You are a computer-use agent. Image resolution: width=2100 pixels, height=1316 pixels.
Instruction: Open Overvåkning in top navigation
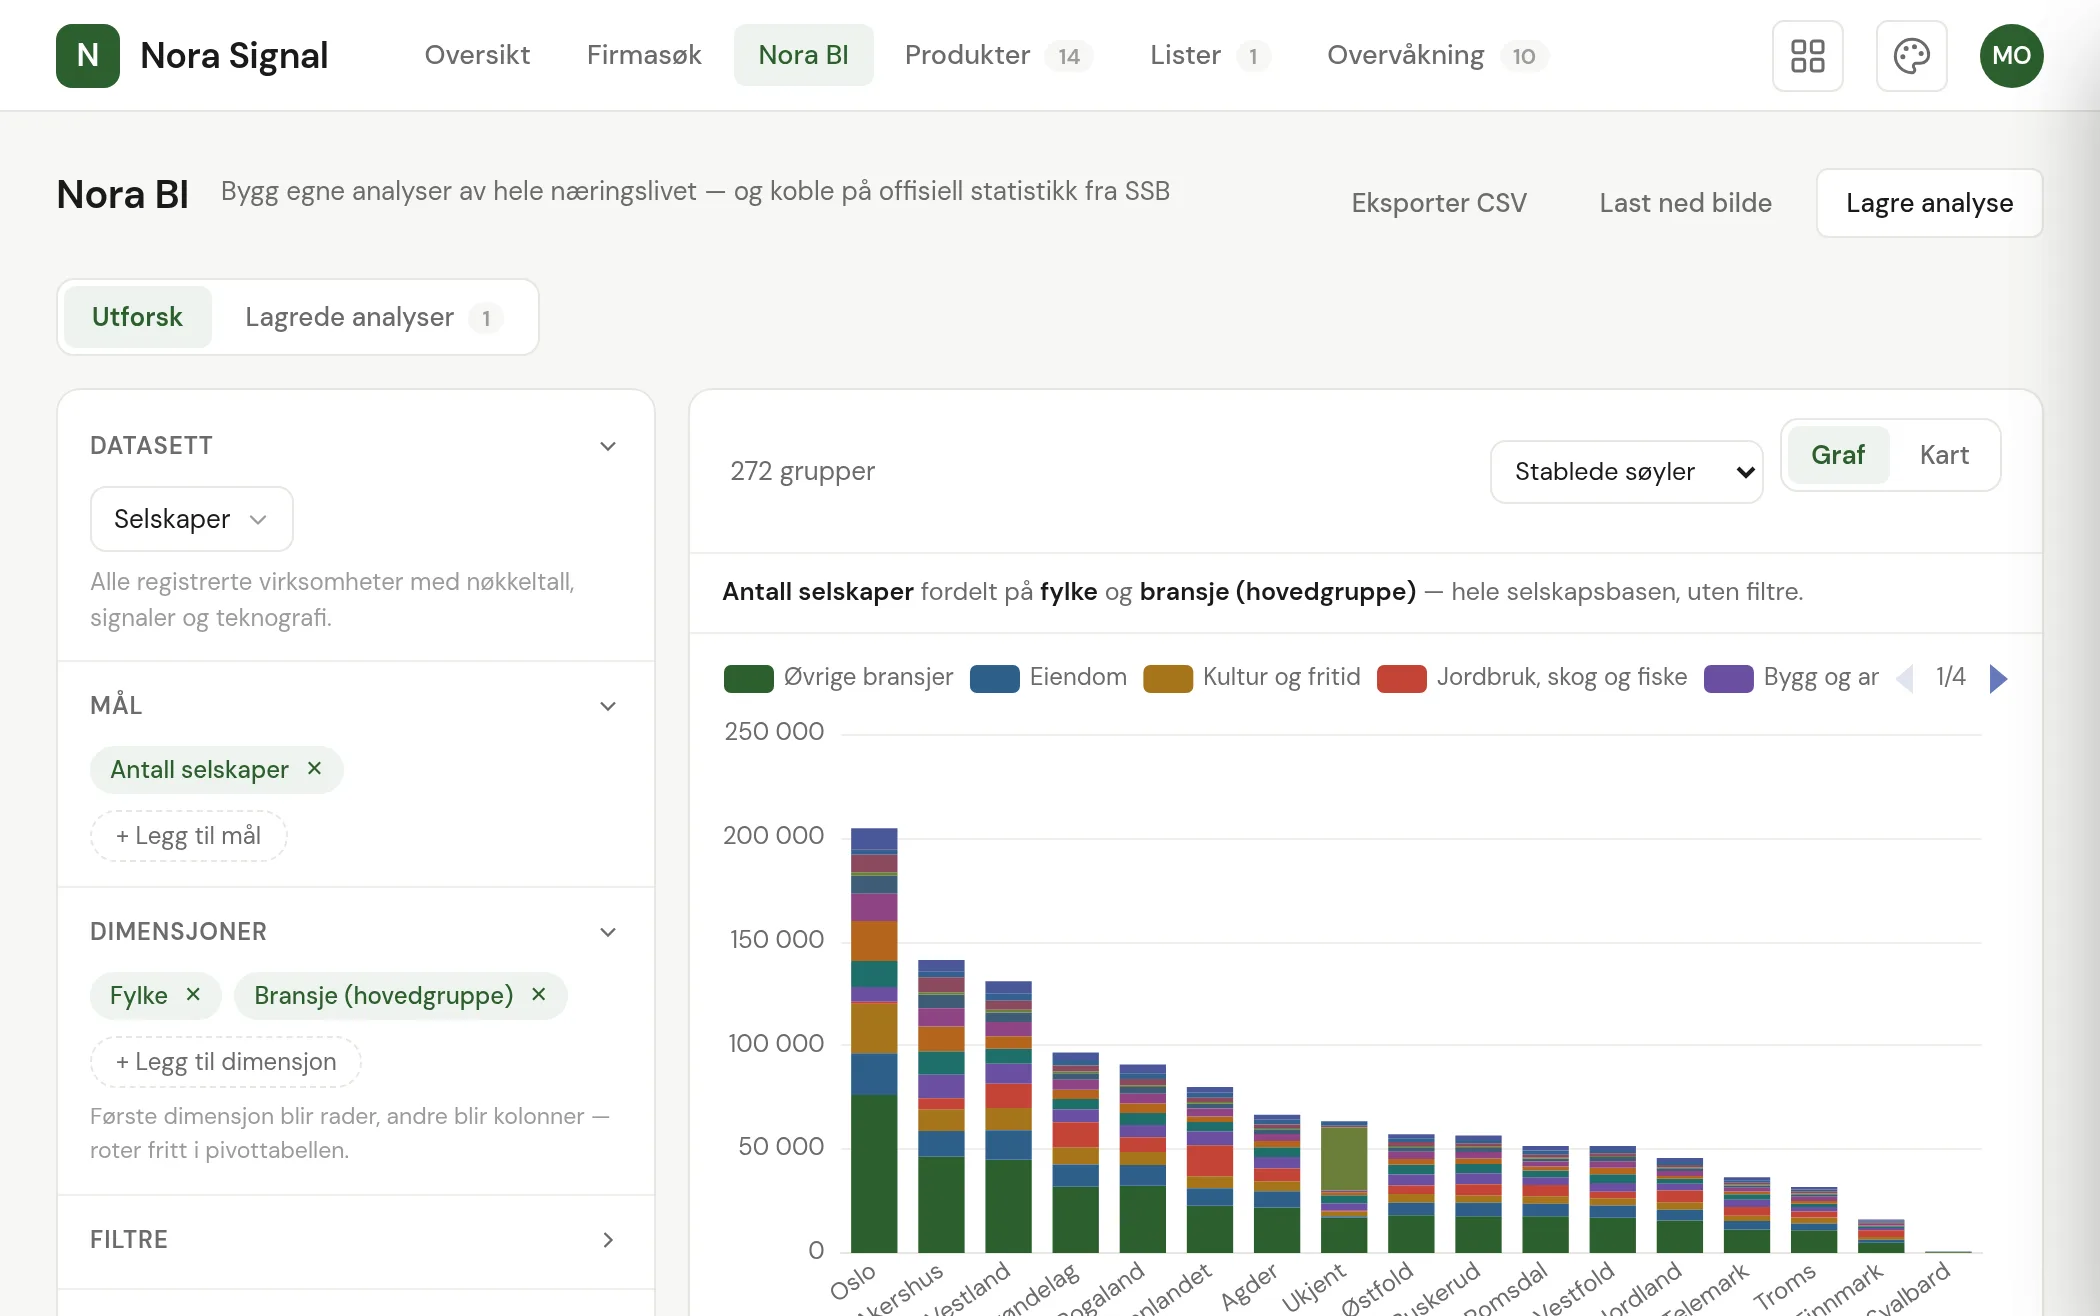coord(1437,55)
